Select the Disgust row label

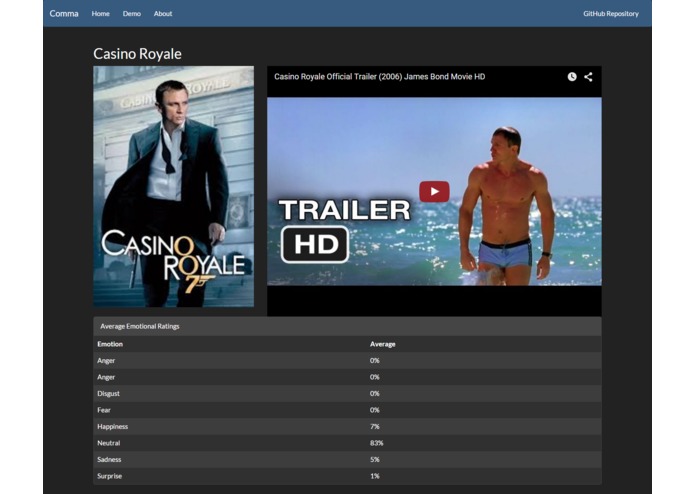[x=108, y=393]
